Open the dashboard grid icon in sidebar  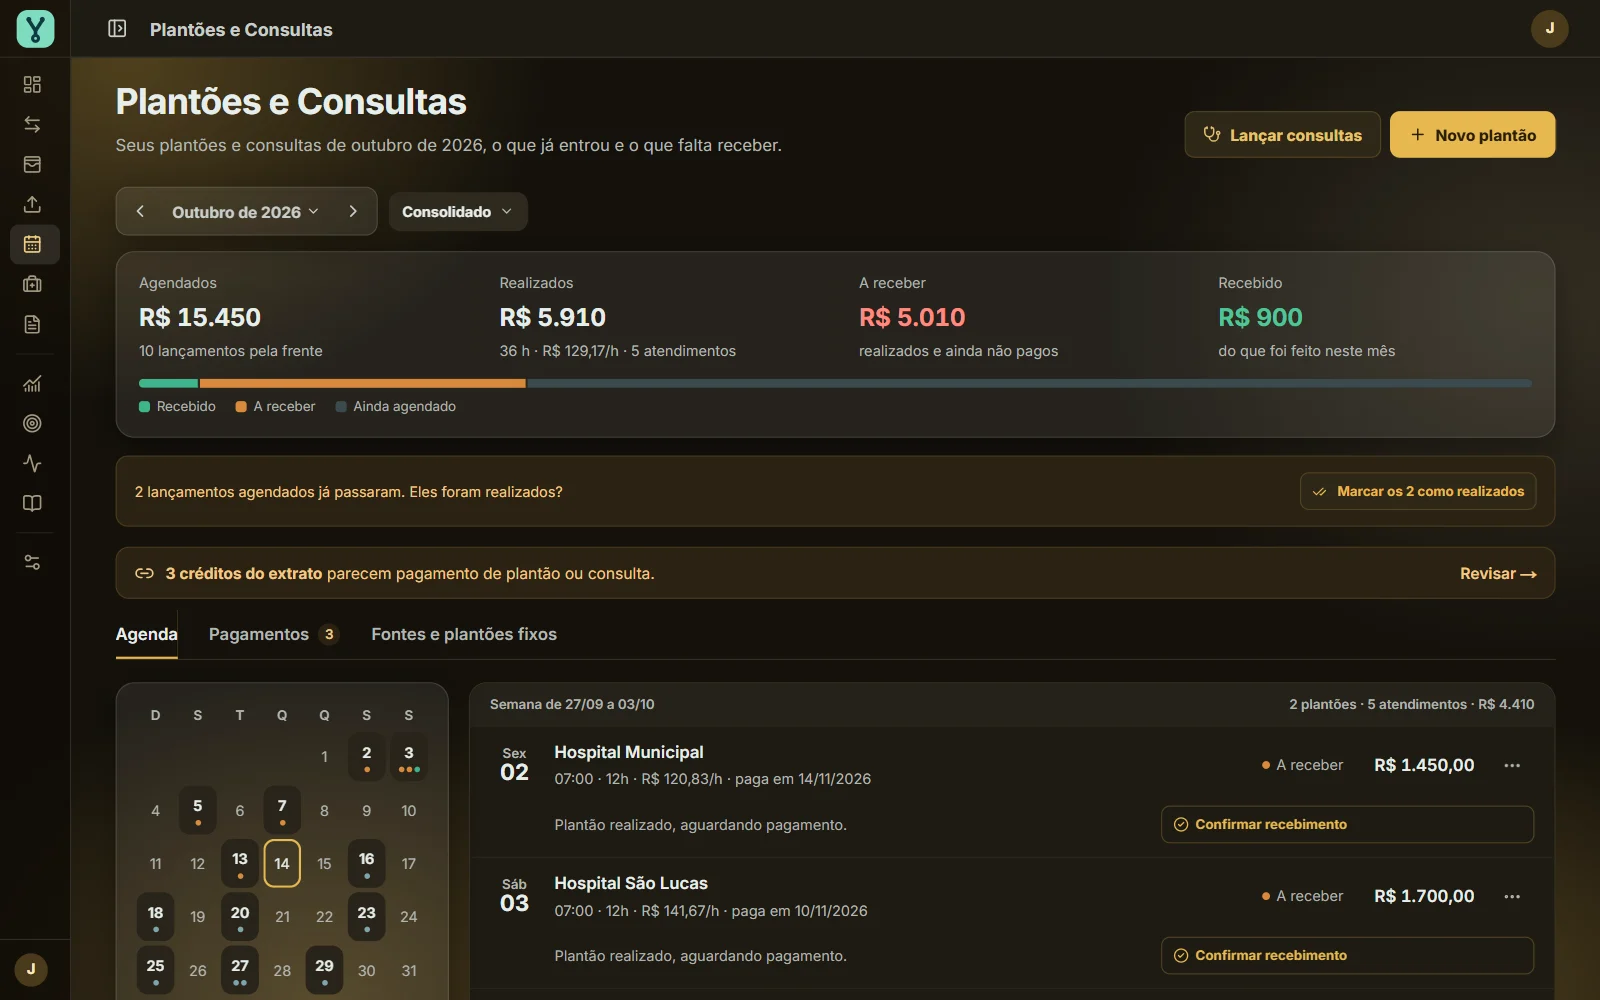click(32, 84)
